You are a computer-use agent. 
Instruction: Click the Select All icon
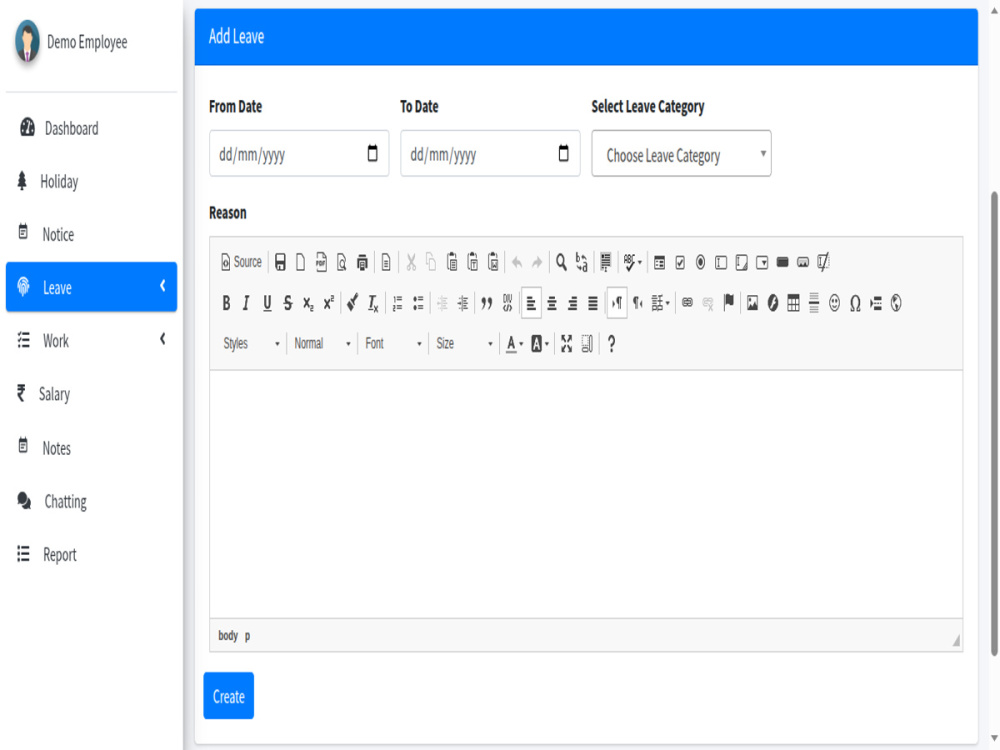[605, 262]
